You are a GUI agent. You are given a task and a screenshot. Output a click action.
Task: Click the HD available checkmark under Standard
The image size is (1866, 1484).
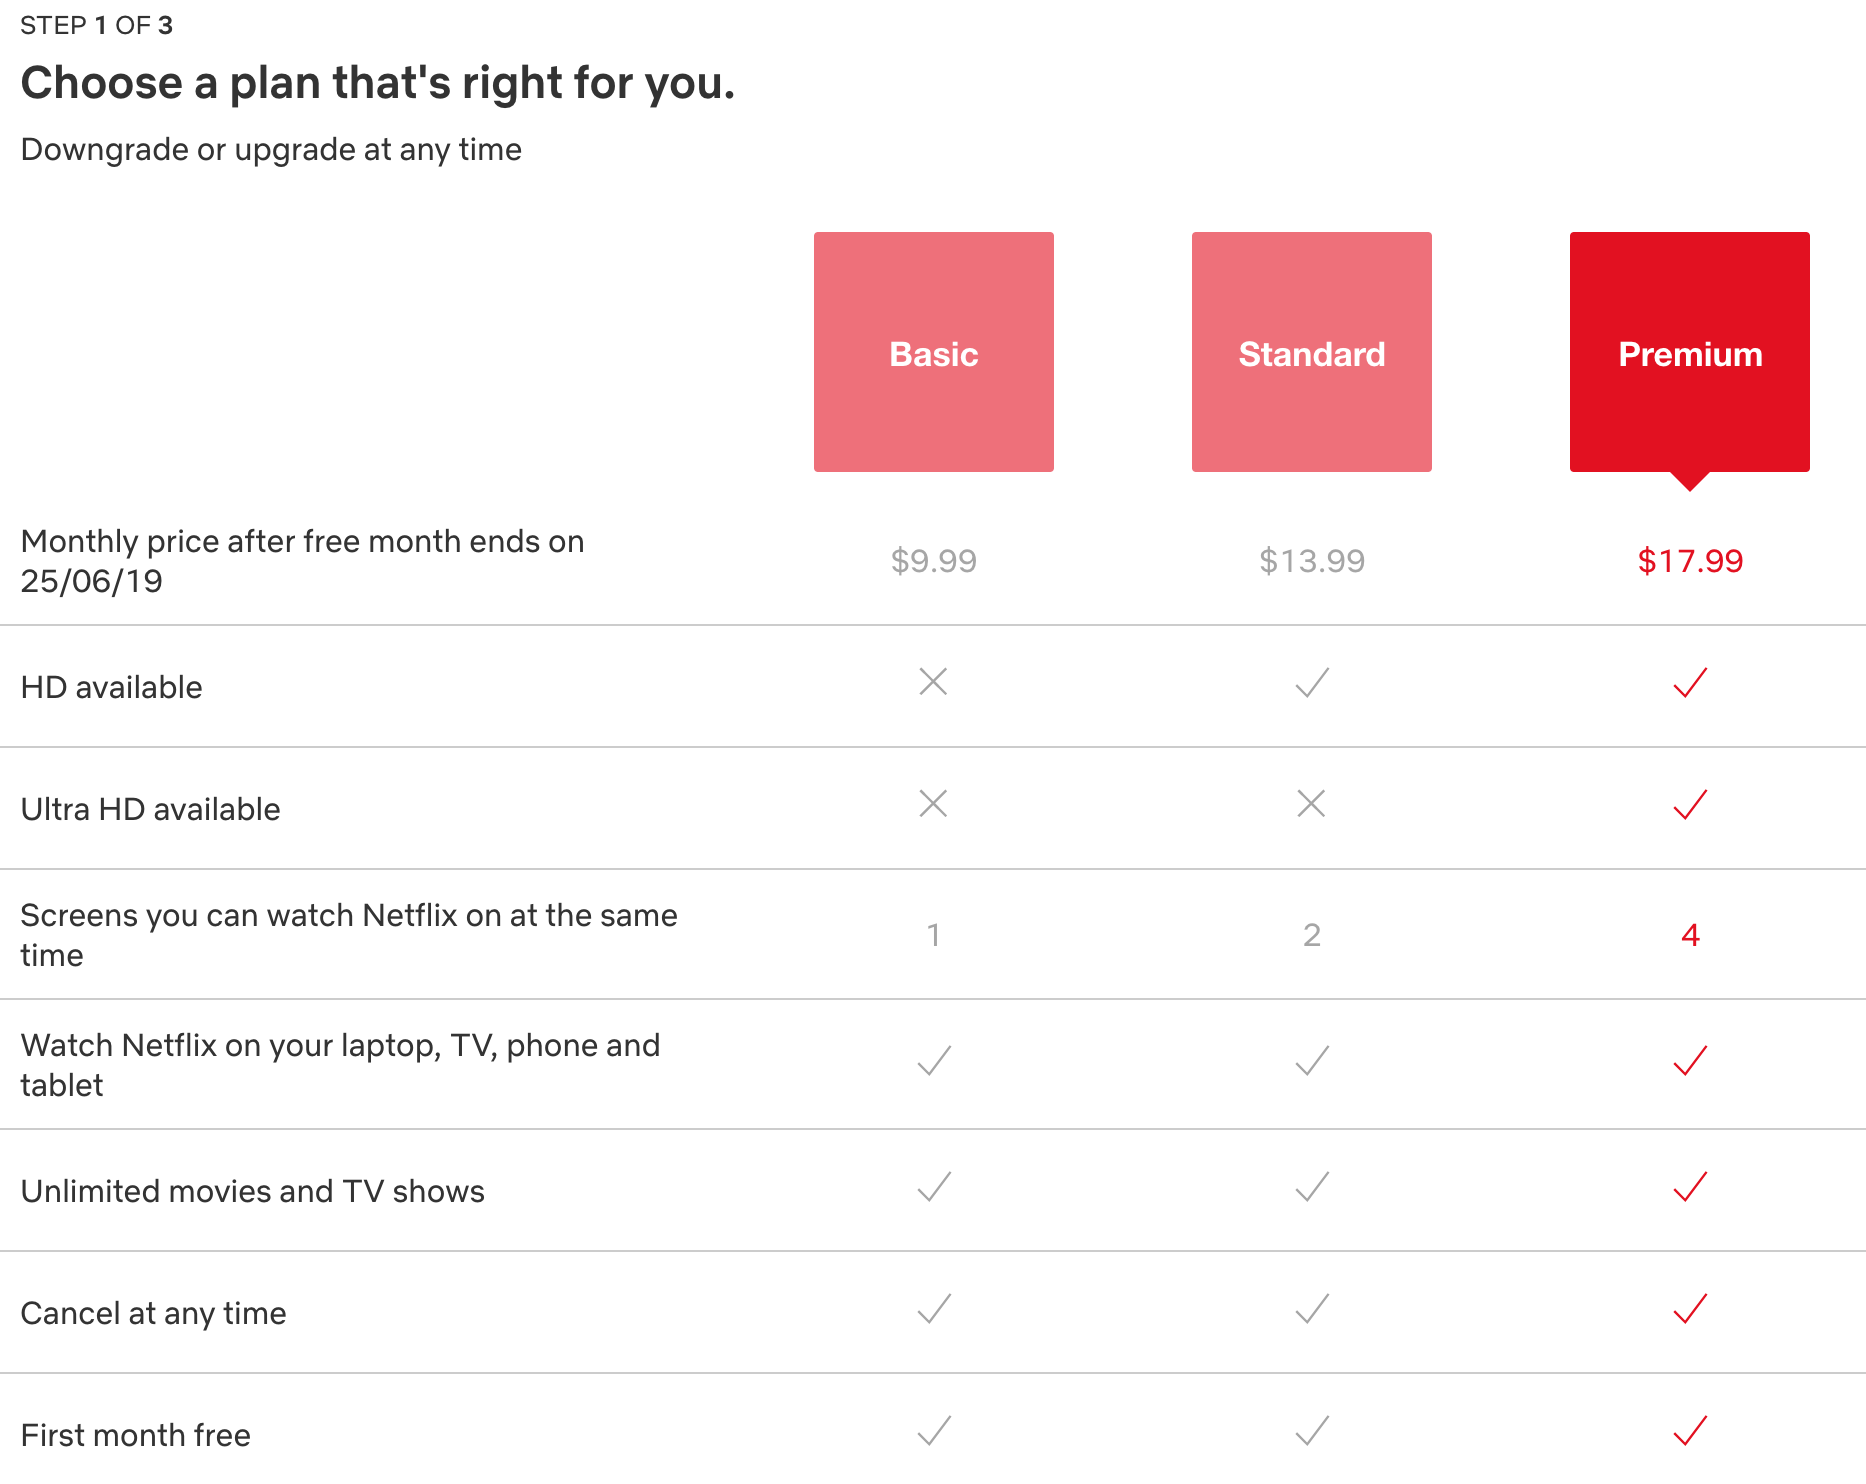pyautogui.click(x=1311, y=683)
